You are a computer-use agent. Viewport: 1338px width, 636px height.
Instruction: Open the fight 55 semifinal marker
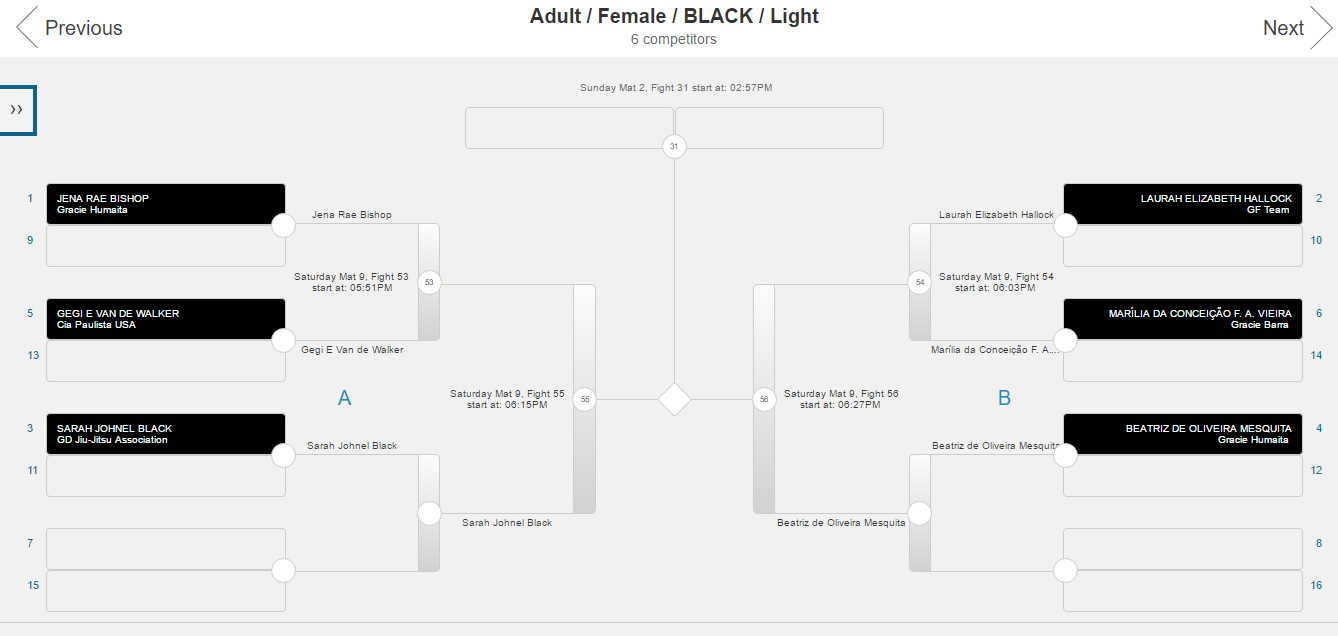585,399
